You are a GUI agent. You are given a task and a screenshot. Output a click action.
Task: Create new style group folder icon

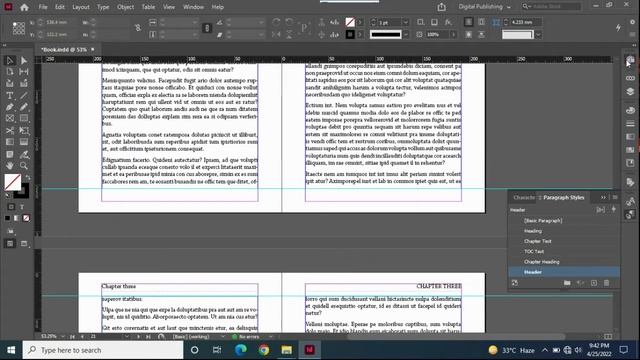click(x=567, y=283)
